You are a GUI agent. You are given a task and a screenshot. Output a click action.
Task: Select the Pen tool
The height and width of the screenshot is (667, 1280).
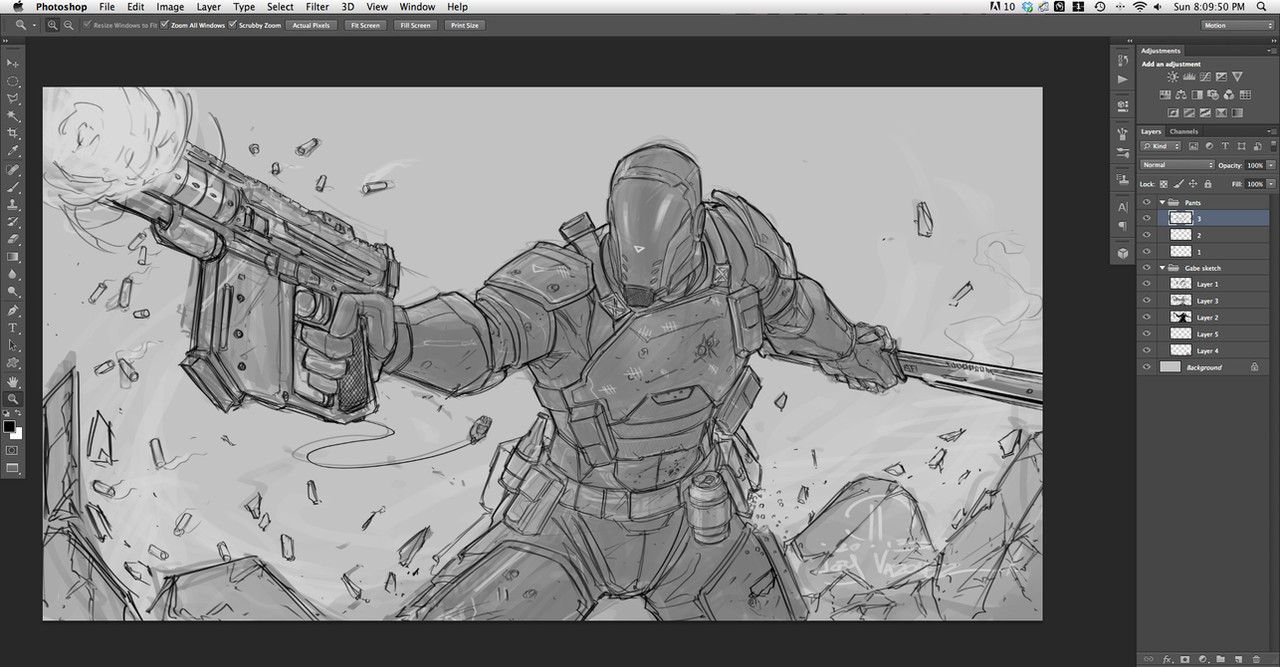(13, 310)
